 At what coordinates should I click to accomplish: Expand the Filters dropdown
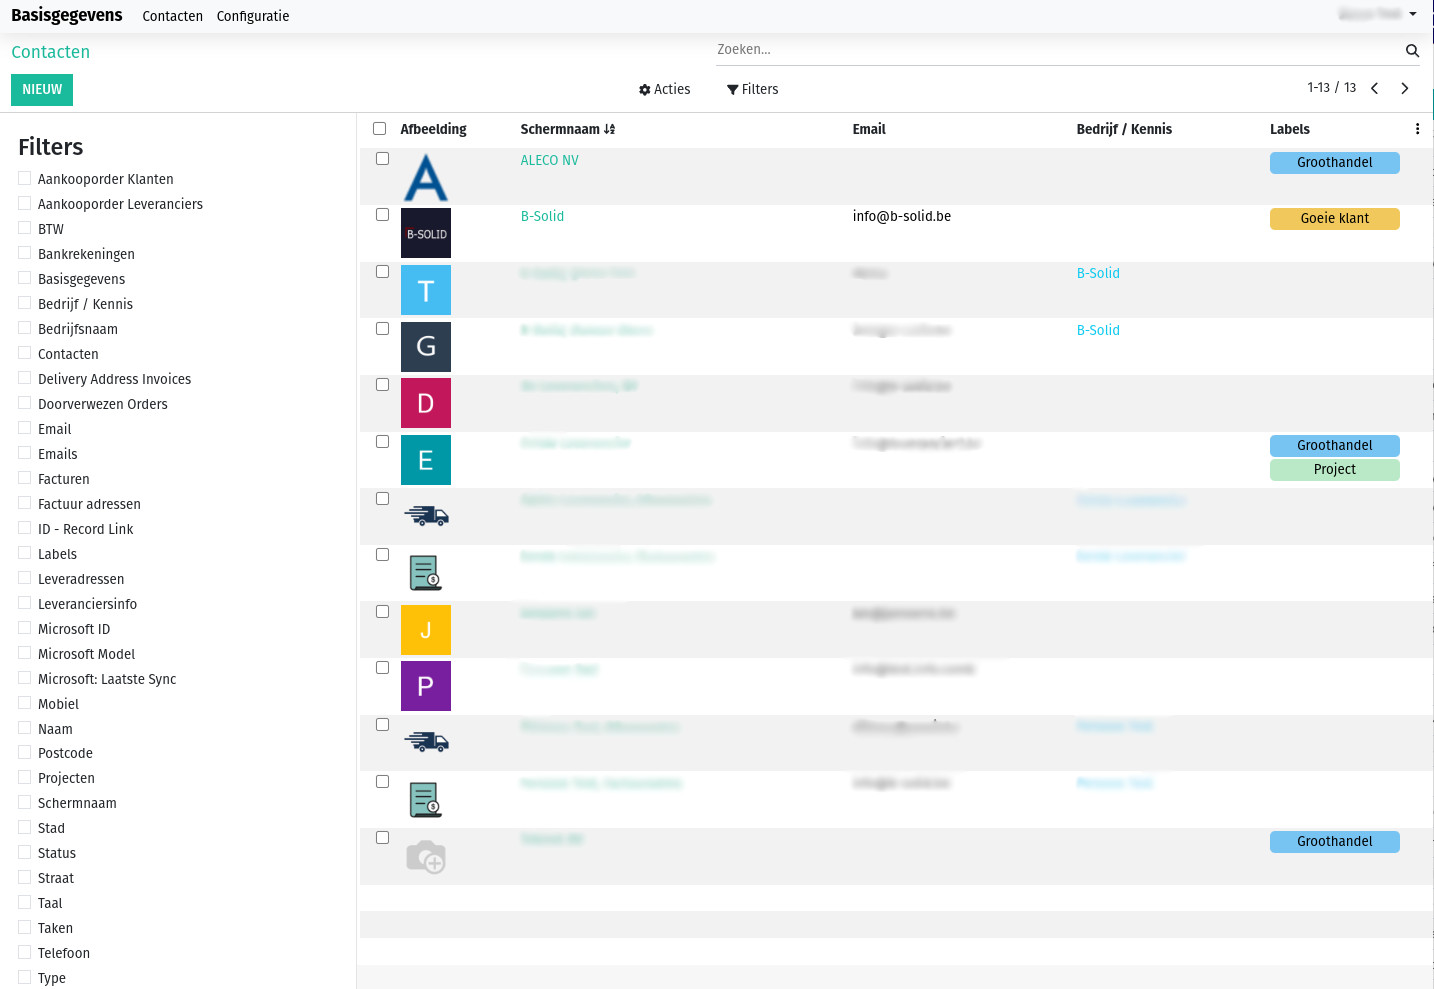point(753,90)
